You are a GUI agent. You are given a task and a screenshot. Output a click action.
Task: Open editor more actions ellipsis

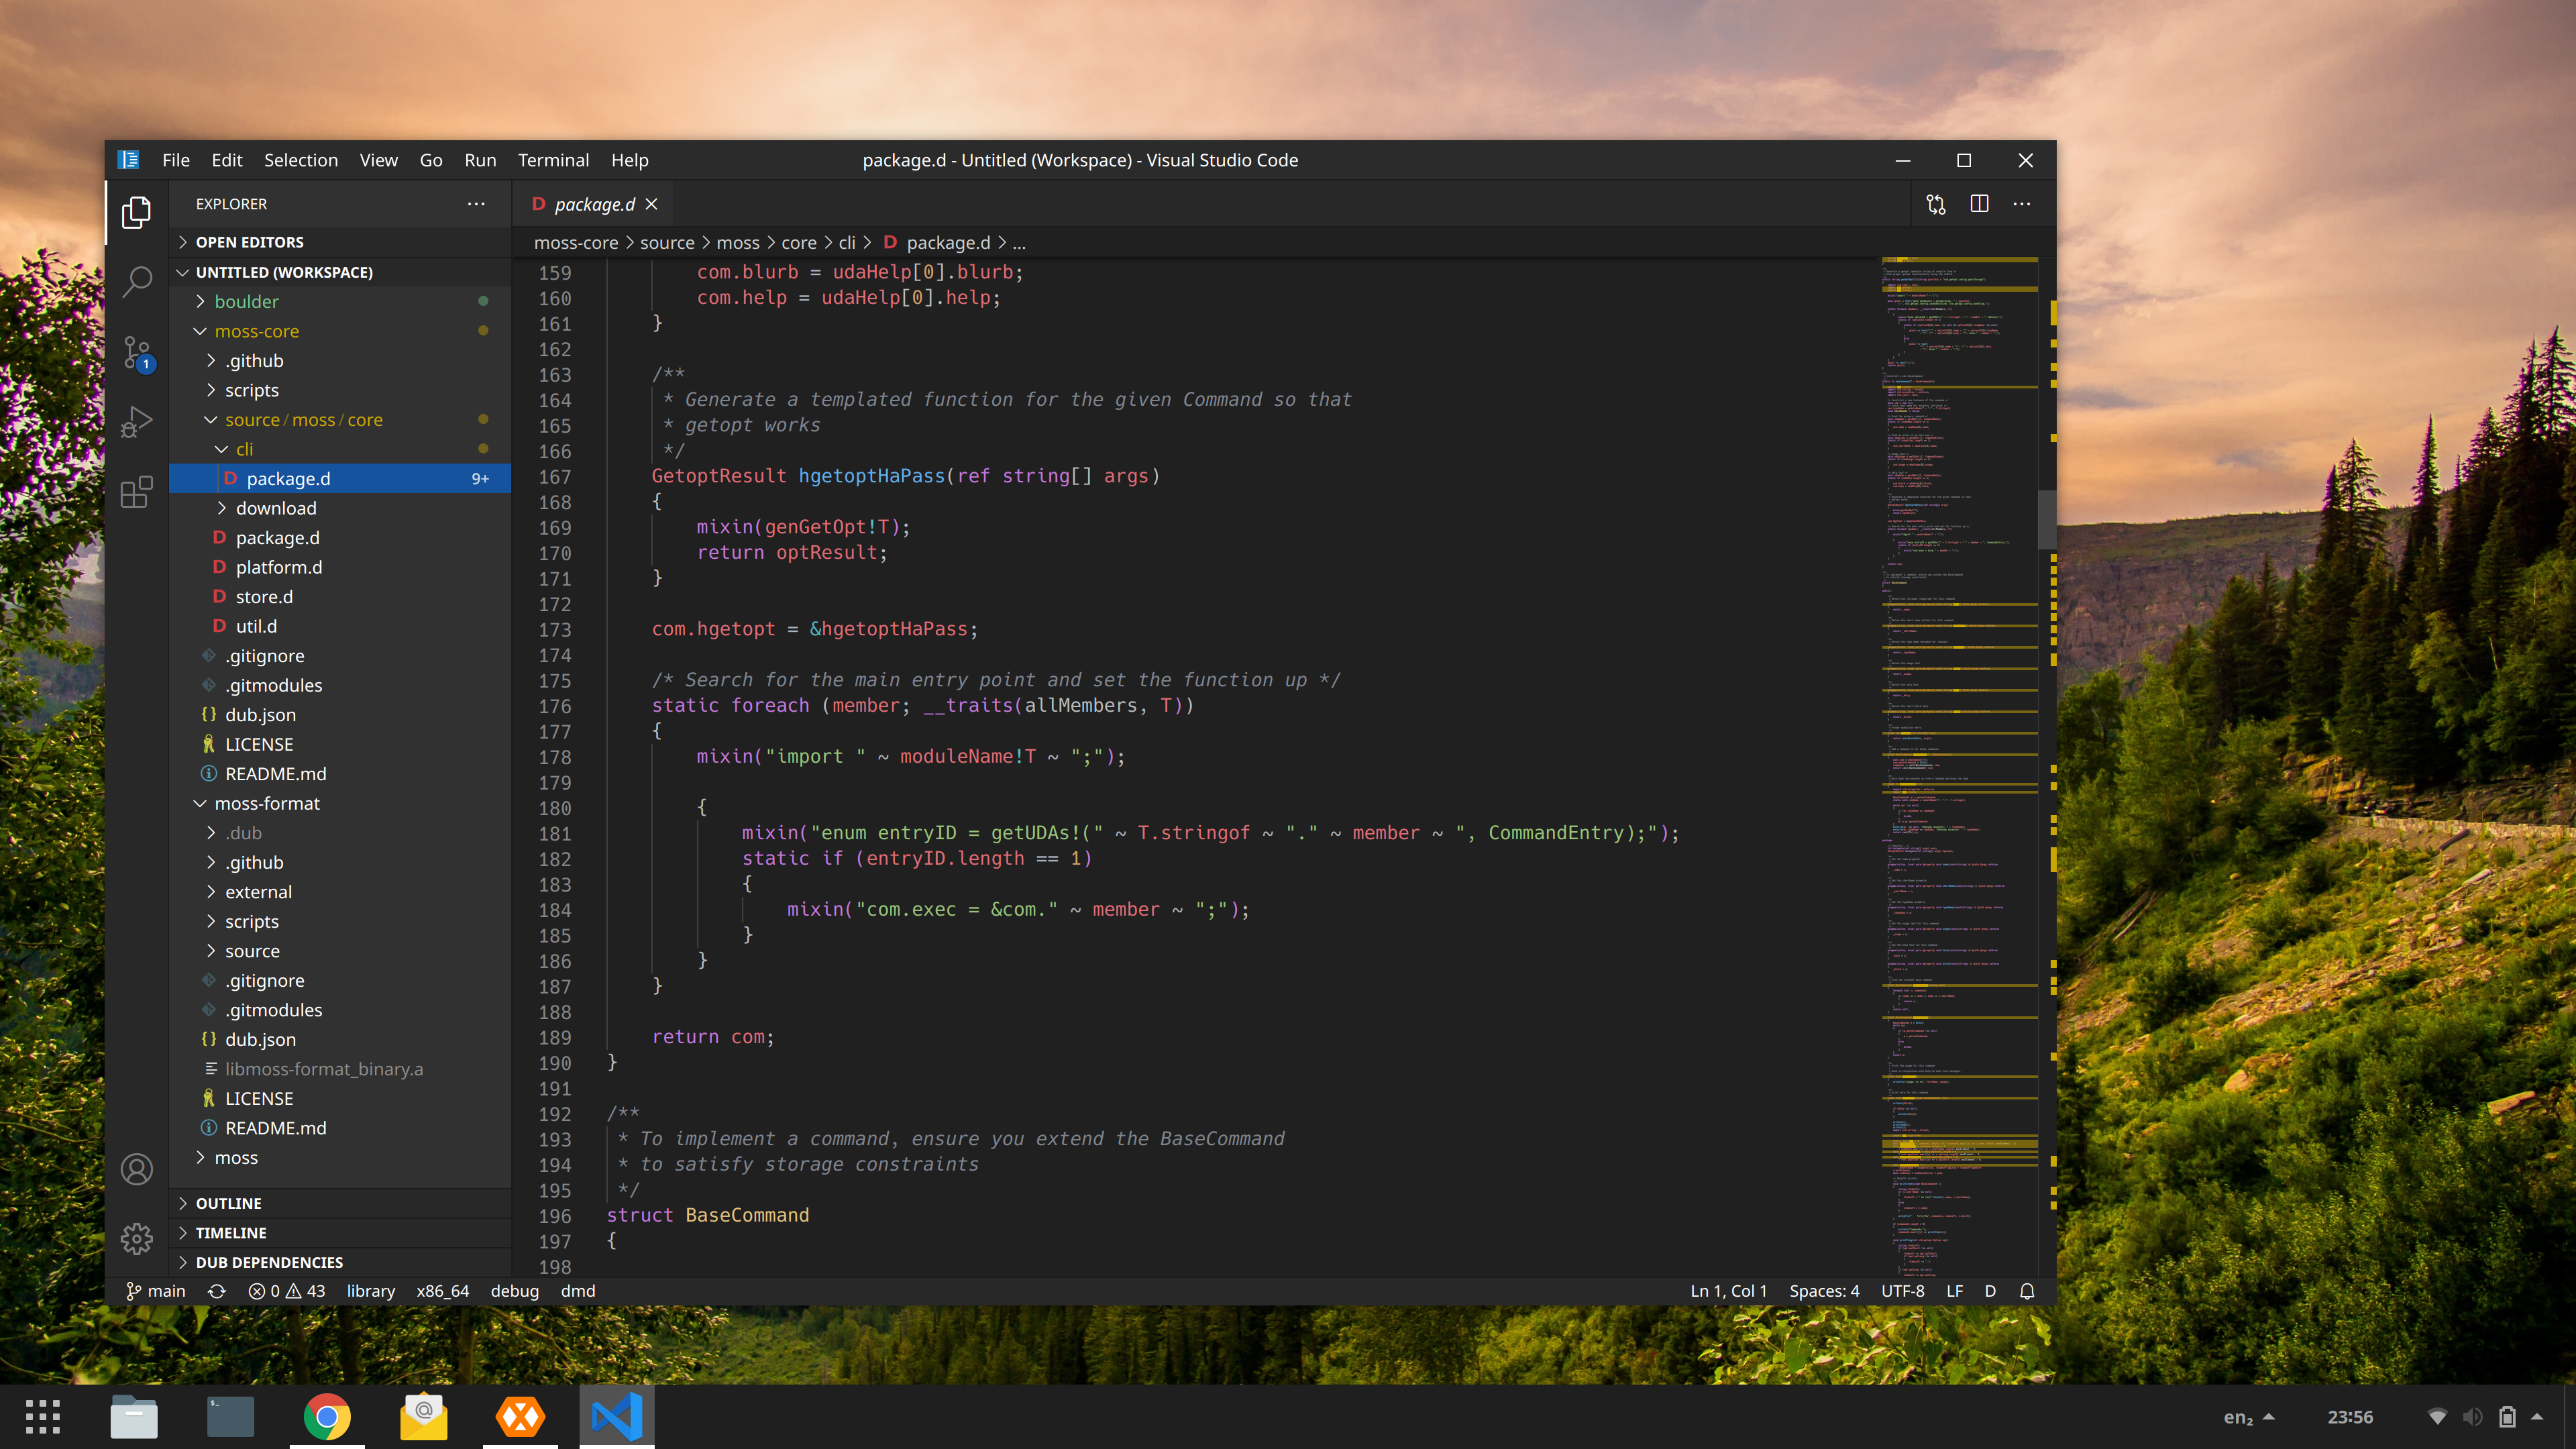coord(2022,204)
